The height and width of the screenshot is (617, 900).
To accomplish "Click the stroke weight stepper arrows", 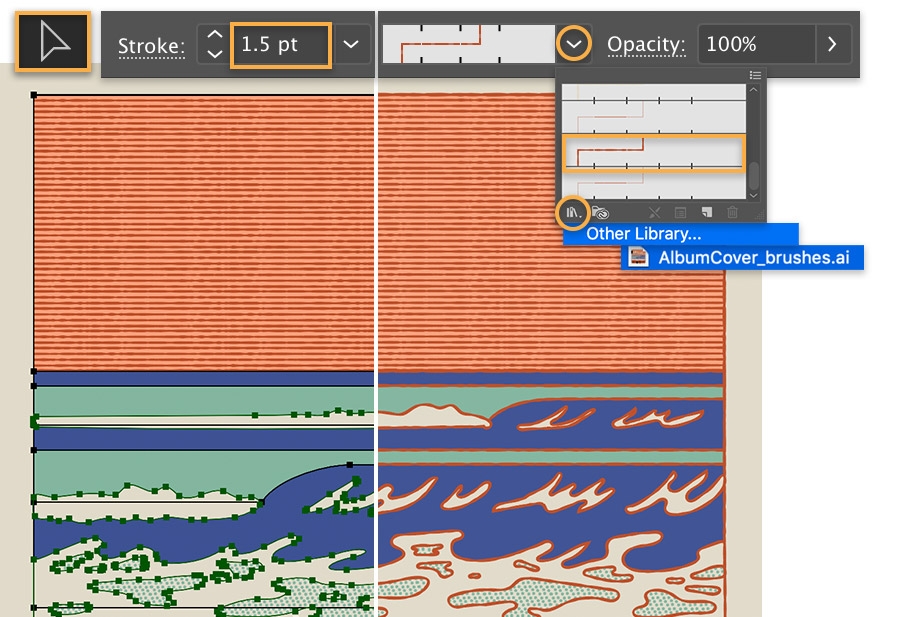I will [x=214, y=44].
